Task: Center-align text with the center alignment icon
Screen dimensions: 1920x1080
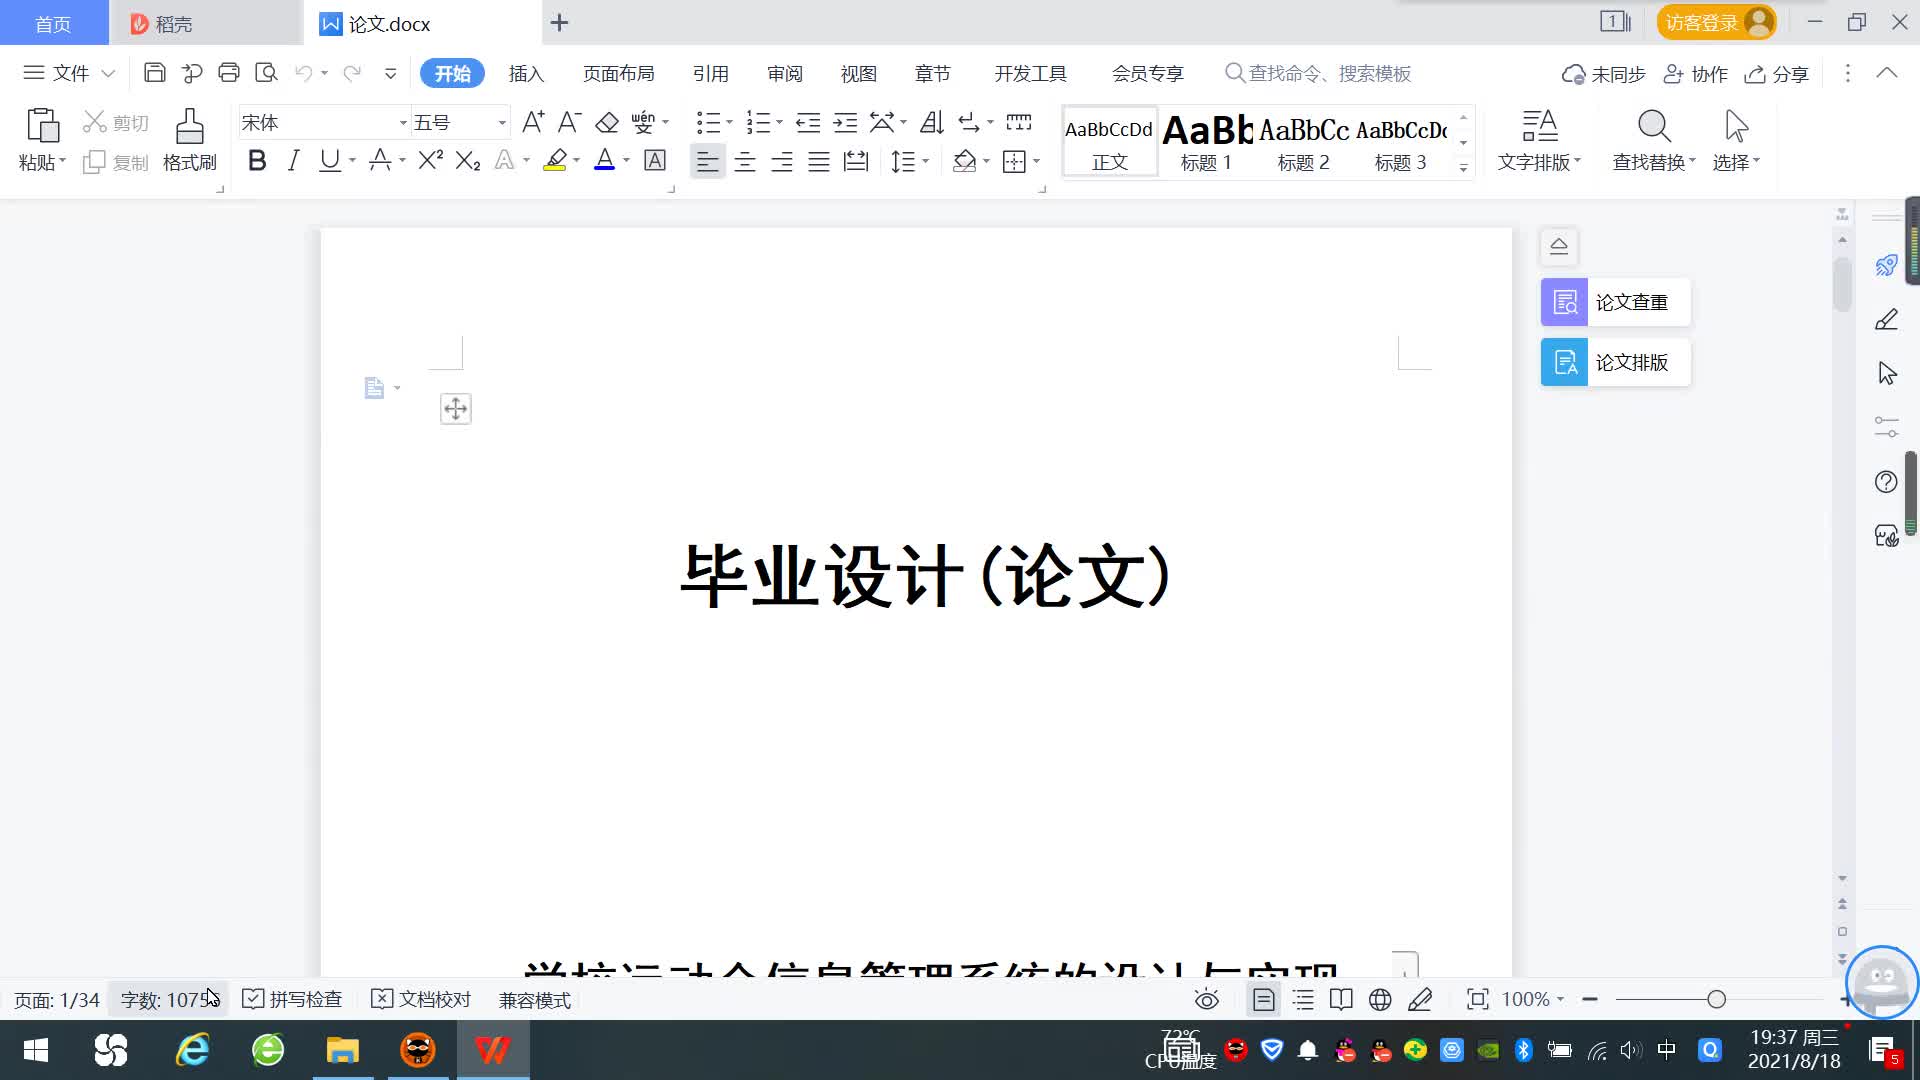Action: [745, 162]
